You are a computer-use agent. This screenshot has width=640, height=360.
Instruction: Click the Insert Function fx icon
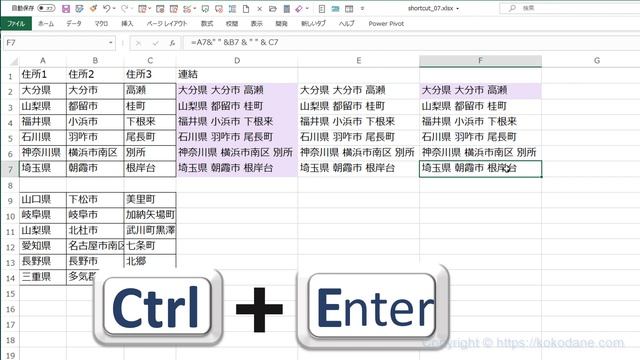172,43
